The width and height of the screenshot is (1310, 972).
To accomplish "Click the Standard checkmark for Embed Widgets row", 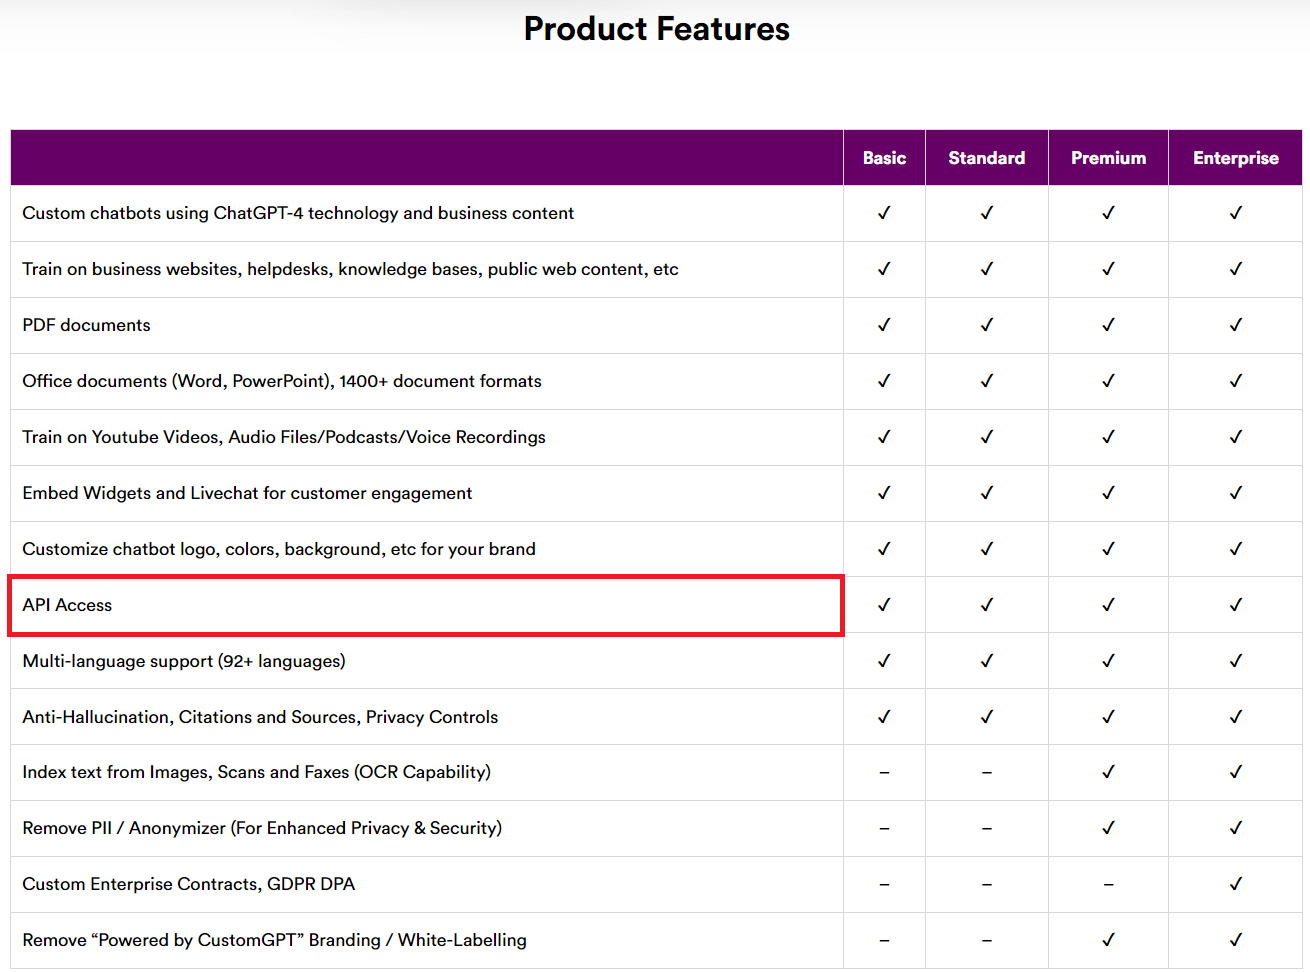I will 986,493.
